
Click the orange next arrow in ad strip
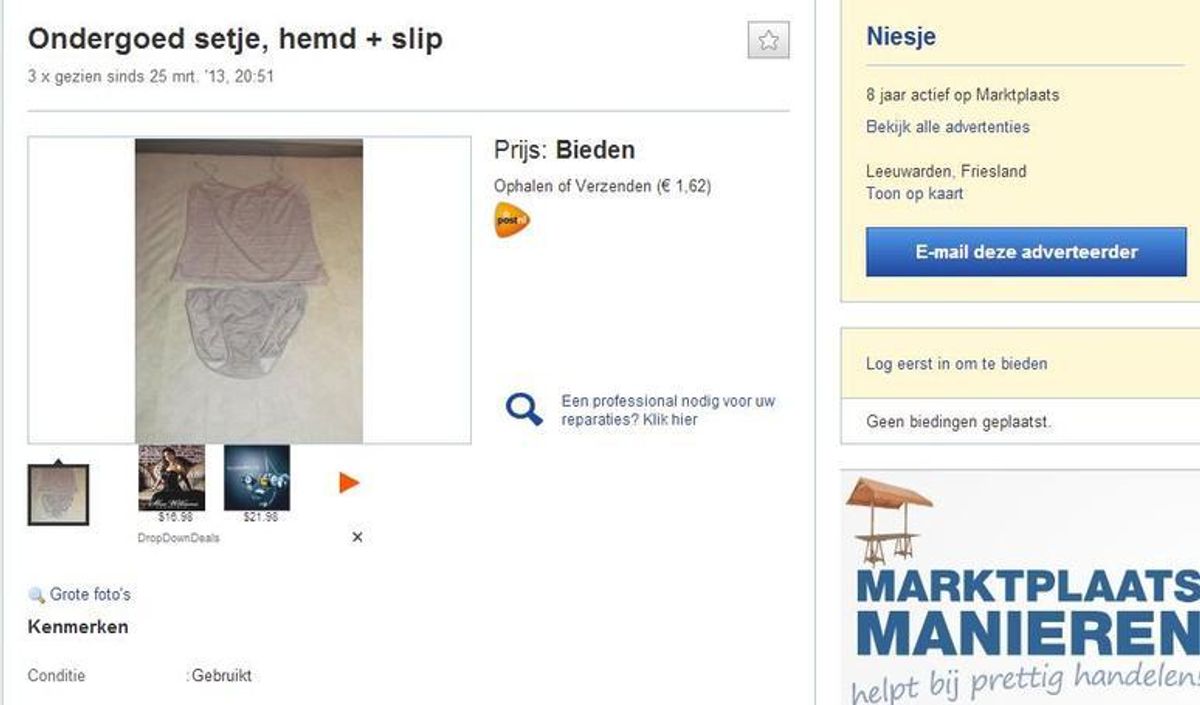348,483
